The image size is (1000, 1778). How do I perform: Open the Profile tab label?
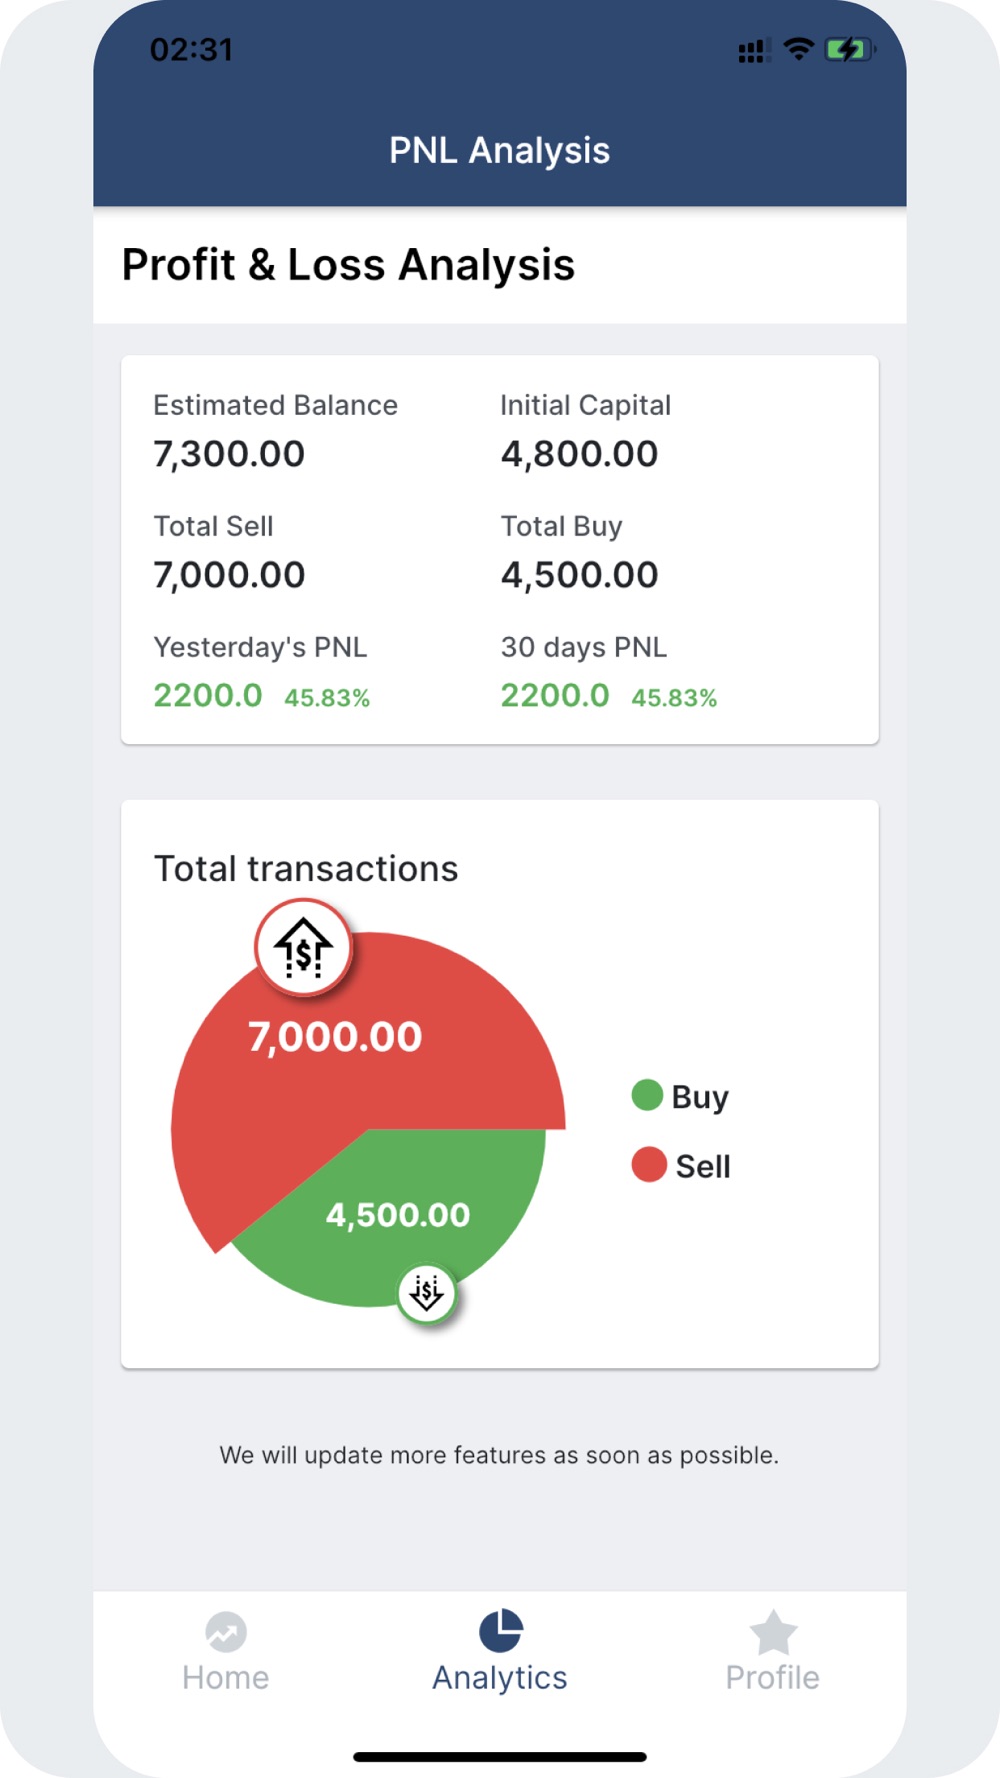[773, 1677]
